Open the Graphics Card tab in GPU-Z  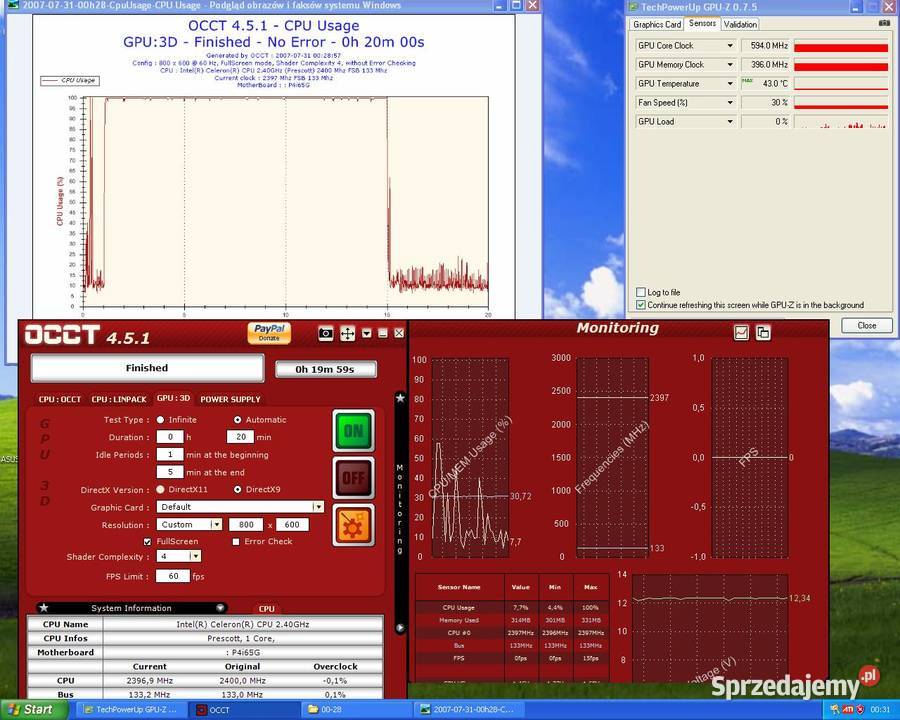point(657,24)
